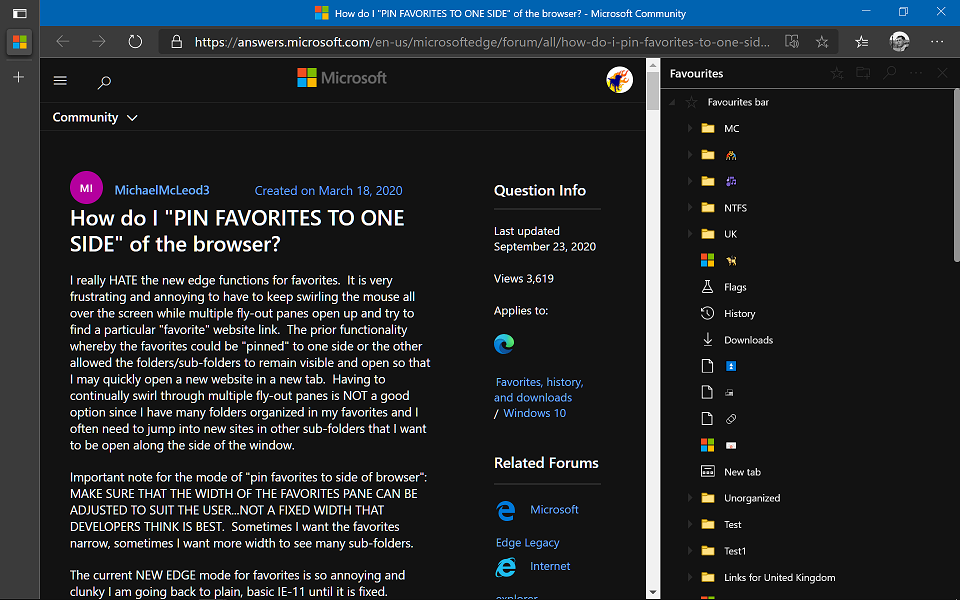Click the site search magnifier icon
The width and height of the screenshot is (960, 600).
tap(104, 82)
